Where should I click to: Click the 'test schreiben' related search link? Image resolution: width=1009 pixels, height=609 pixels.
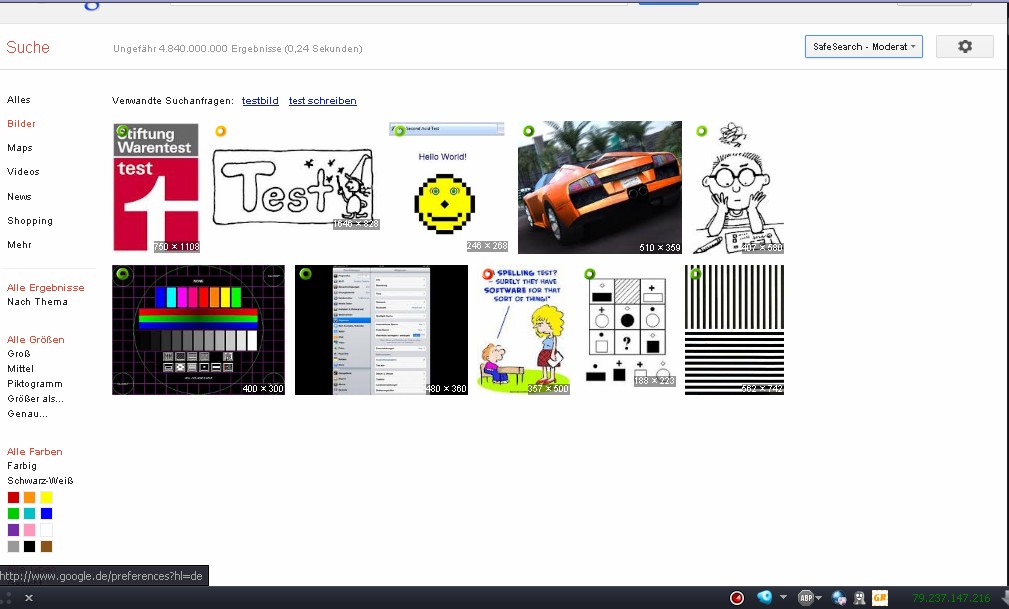(322, 101)
